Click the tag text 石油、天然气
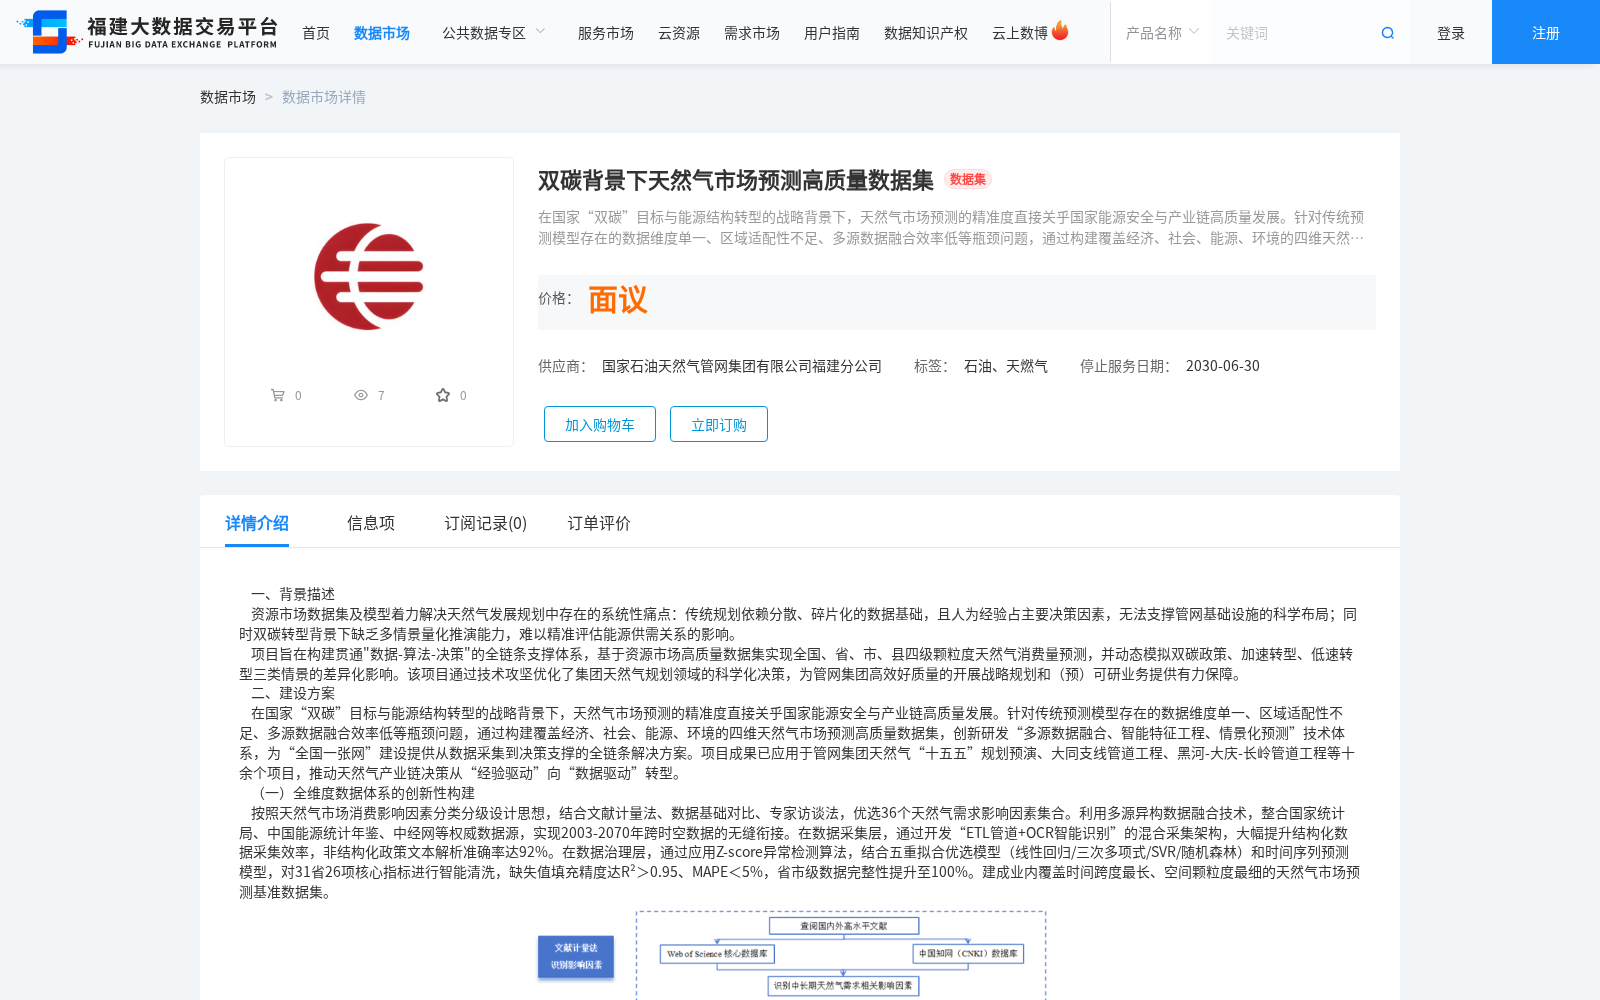This screenshot has width=1600, height=1000. pyautogui.click(x=1006, y=366)
